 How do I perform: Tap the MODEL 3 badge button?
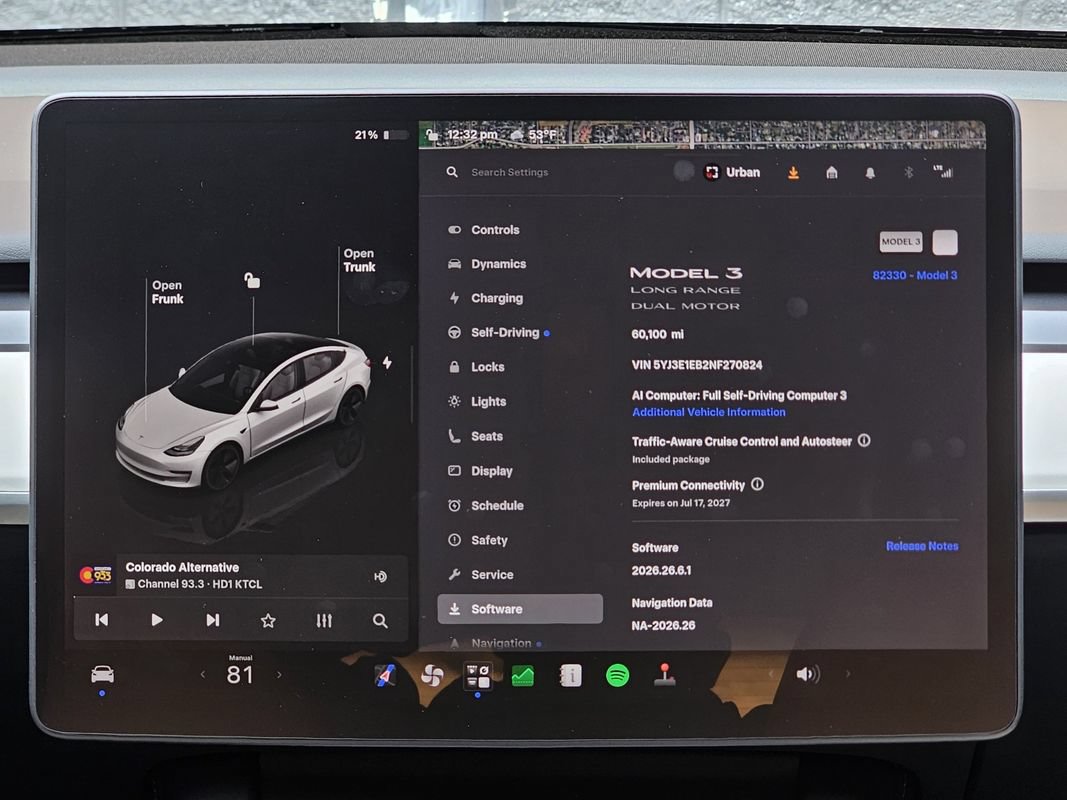coord(901,241)
